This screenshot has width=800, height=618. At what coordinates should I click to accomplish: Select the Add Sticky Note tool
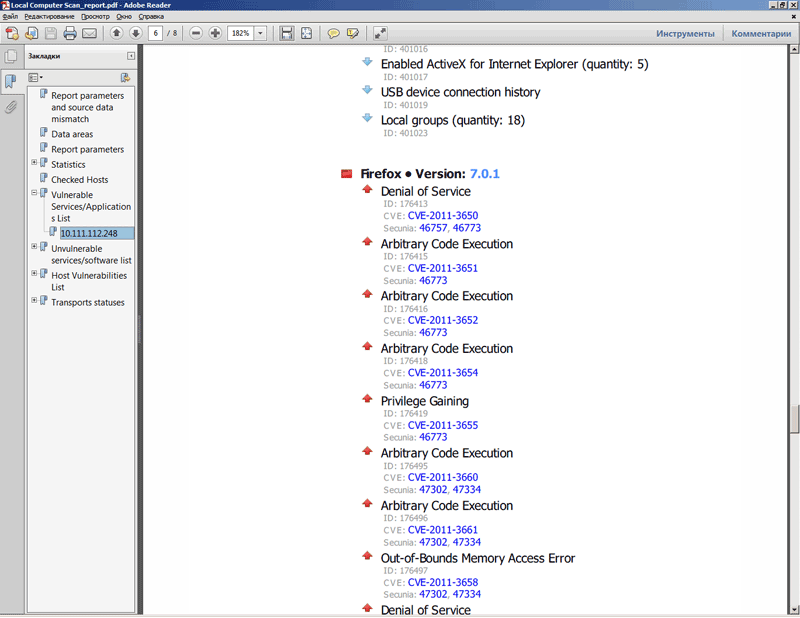coord(333,32)
